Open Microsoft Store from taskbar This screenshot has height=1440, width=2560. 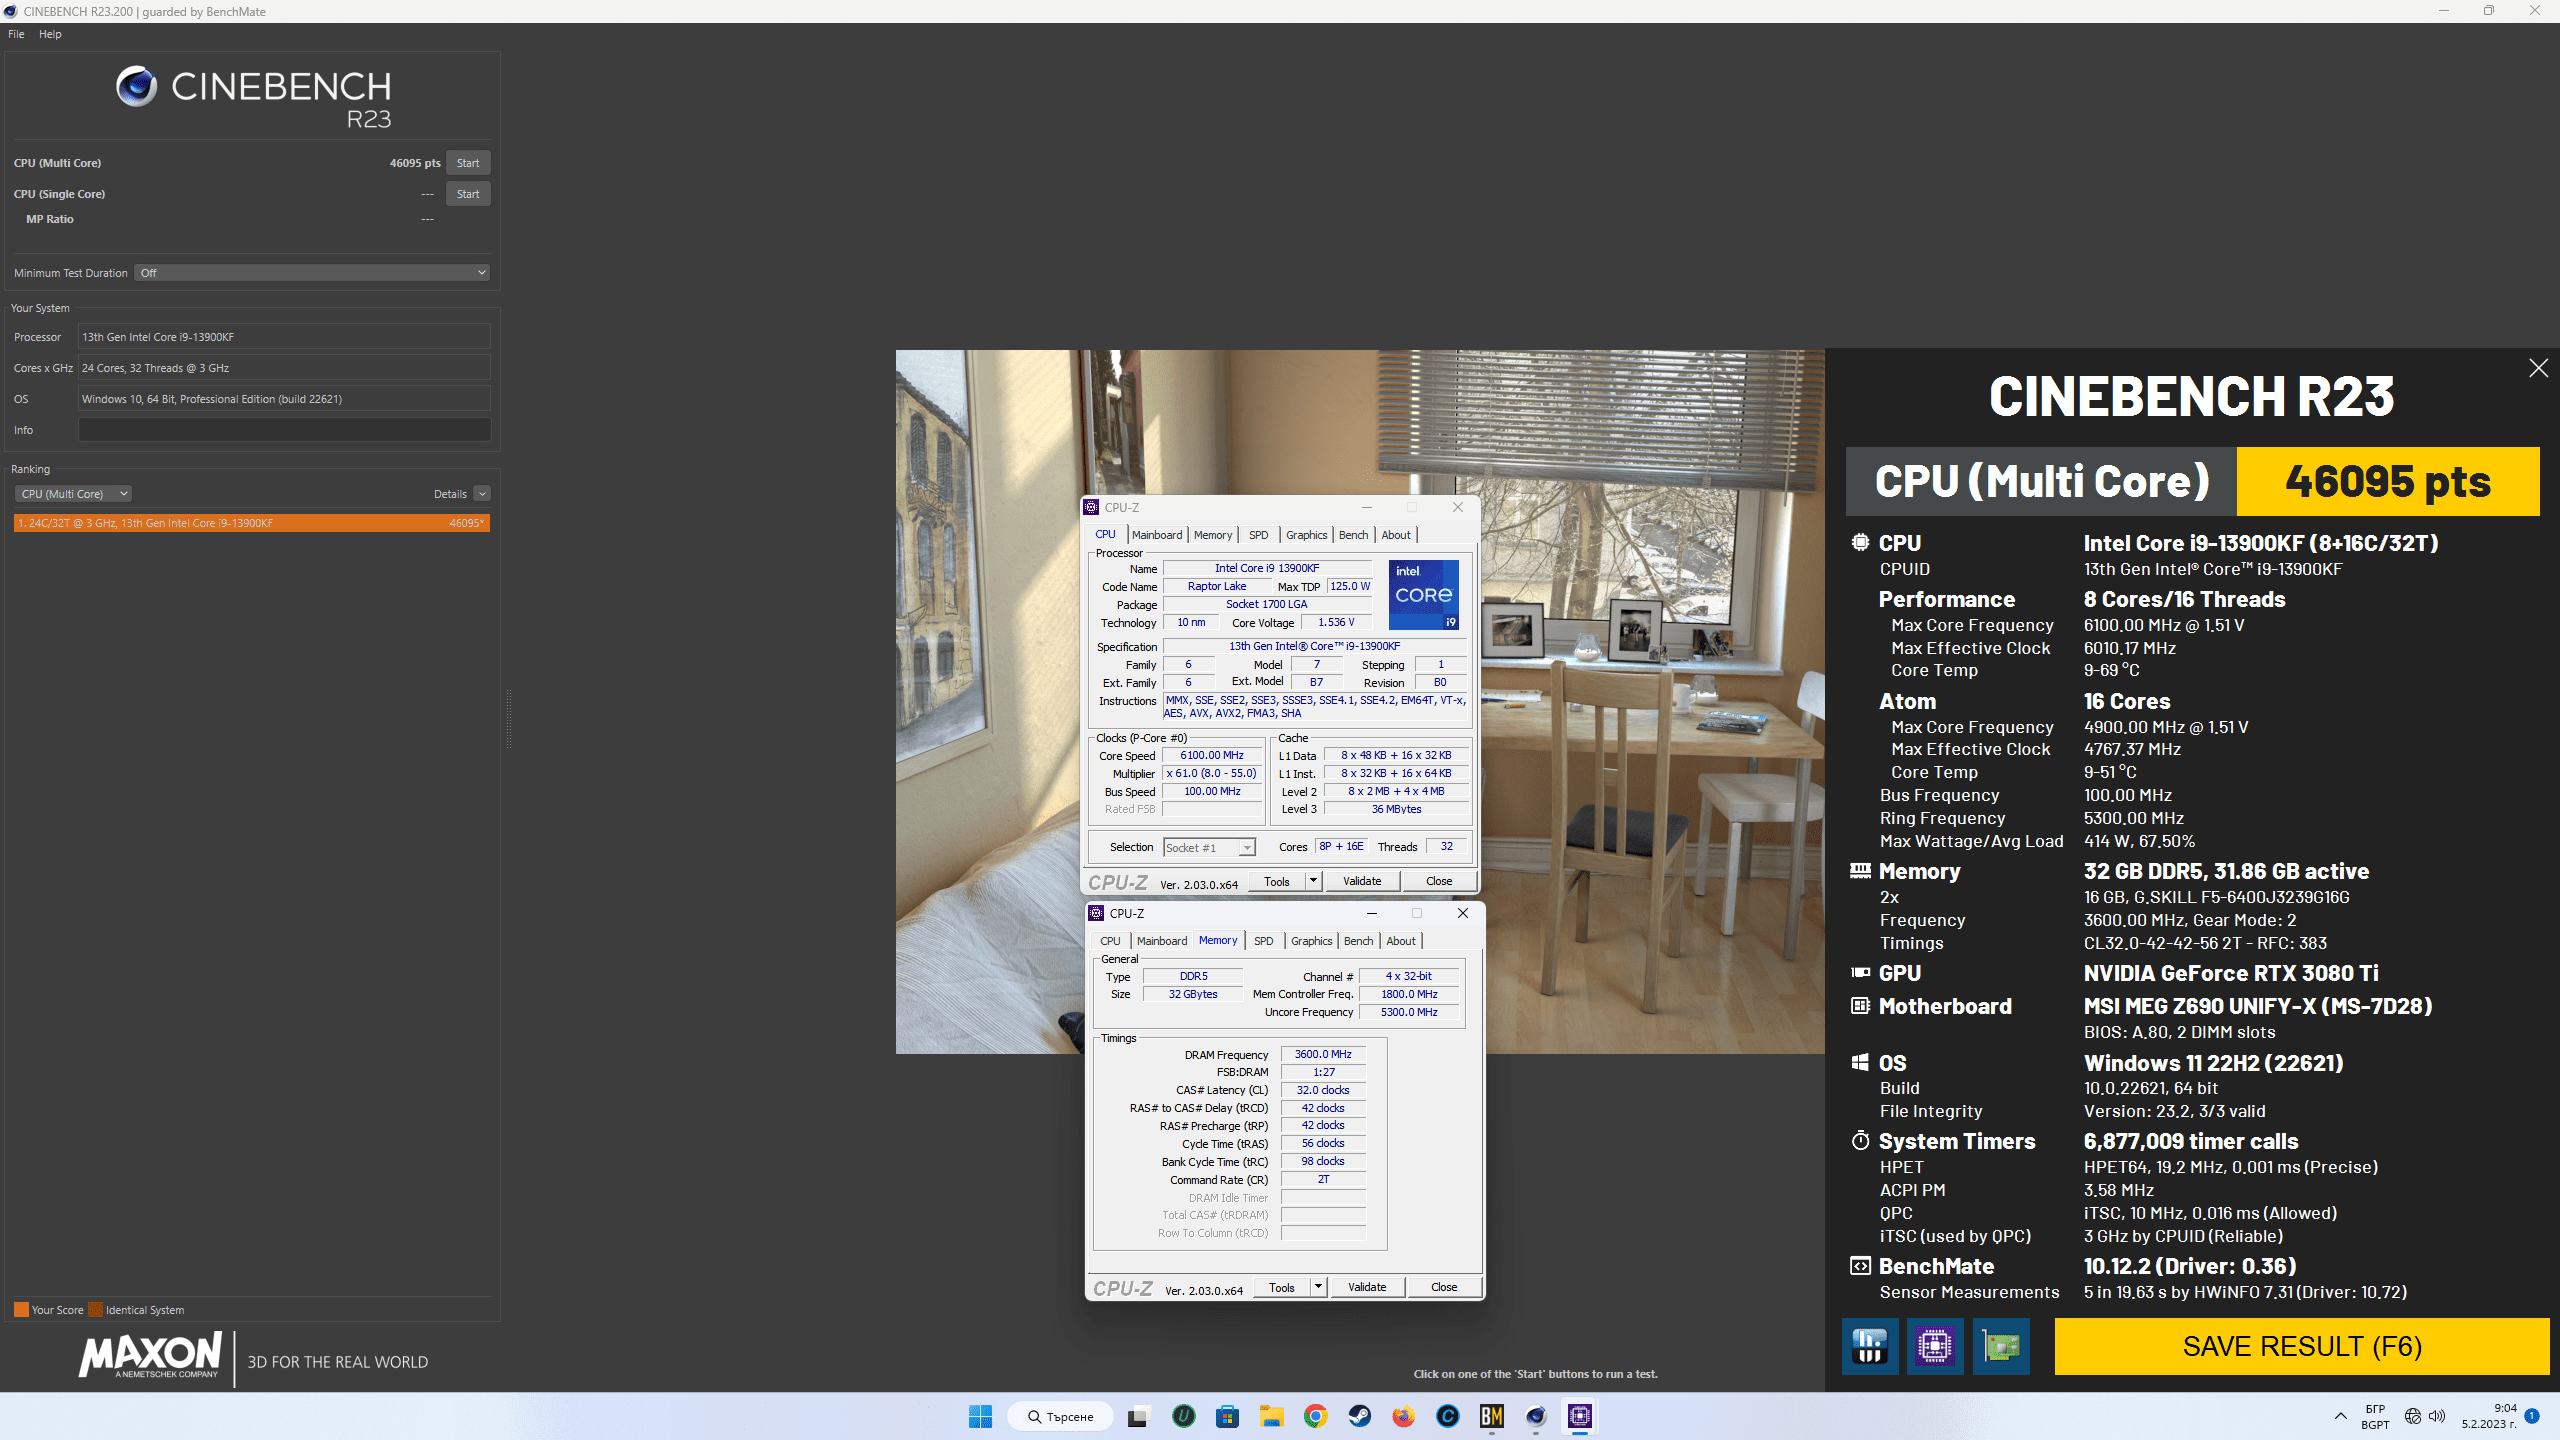(1228, 1416)
